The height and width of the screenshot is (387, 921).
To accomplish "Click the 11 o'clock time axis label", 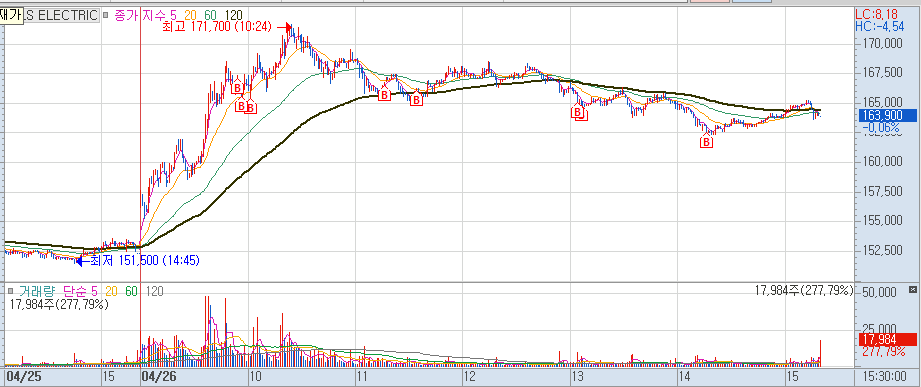I will point(362,376).
